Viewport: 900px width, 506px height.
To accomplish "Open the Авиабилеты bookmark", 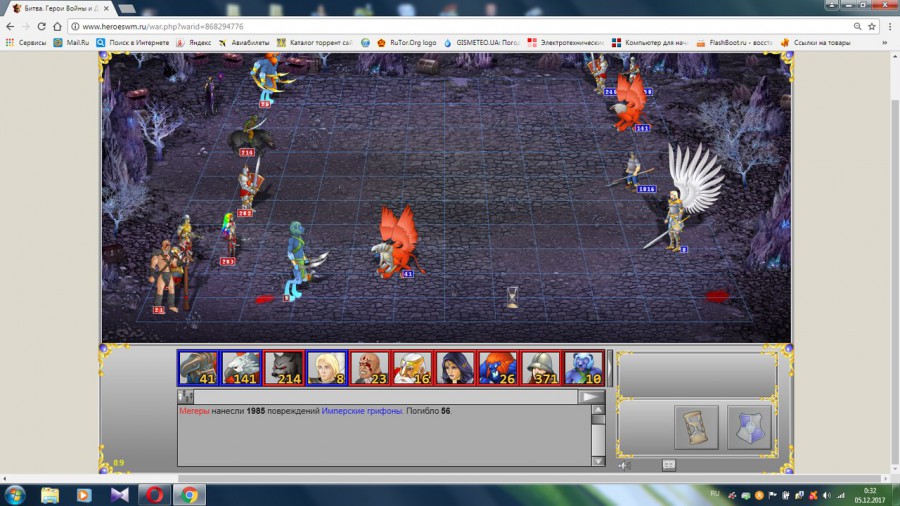I will click(244, 42).
